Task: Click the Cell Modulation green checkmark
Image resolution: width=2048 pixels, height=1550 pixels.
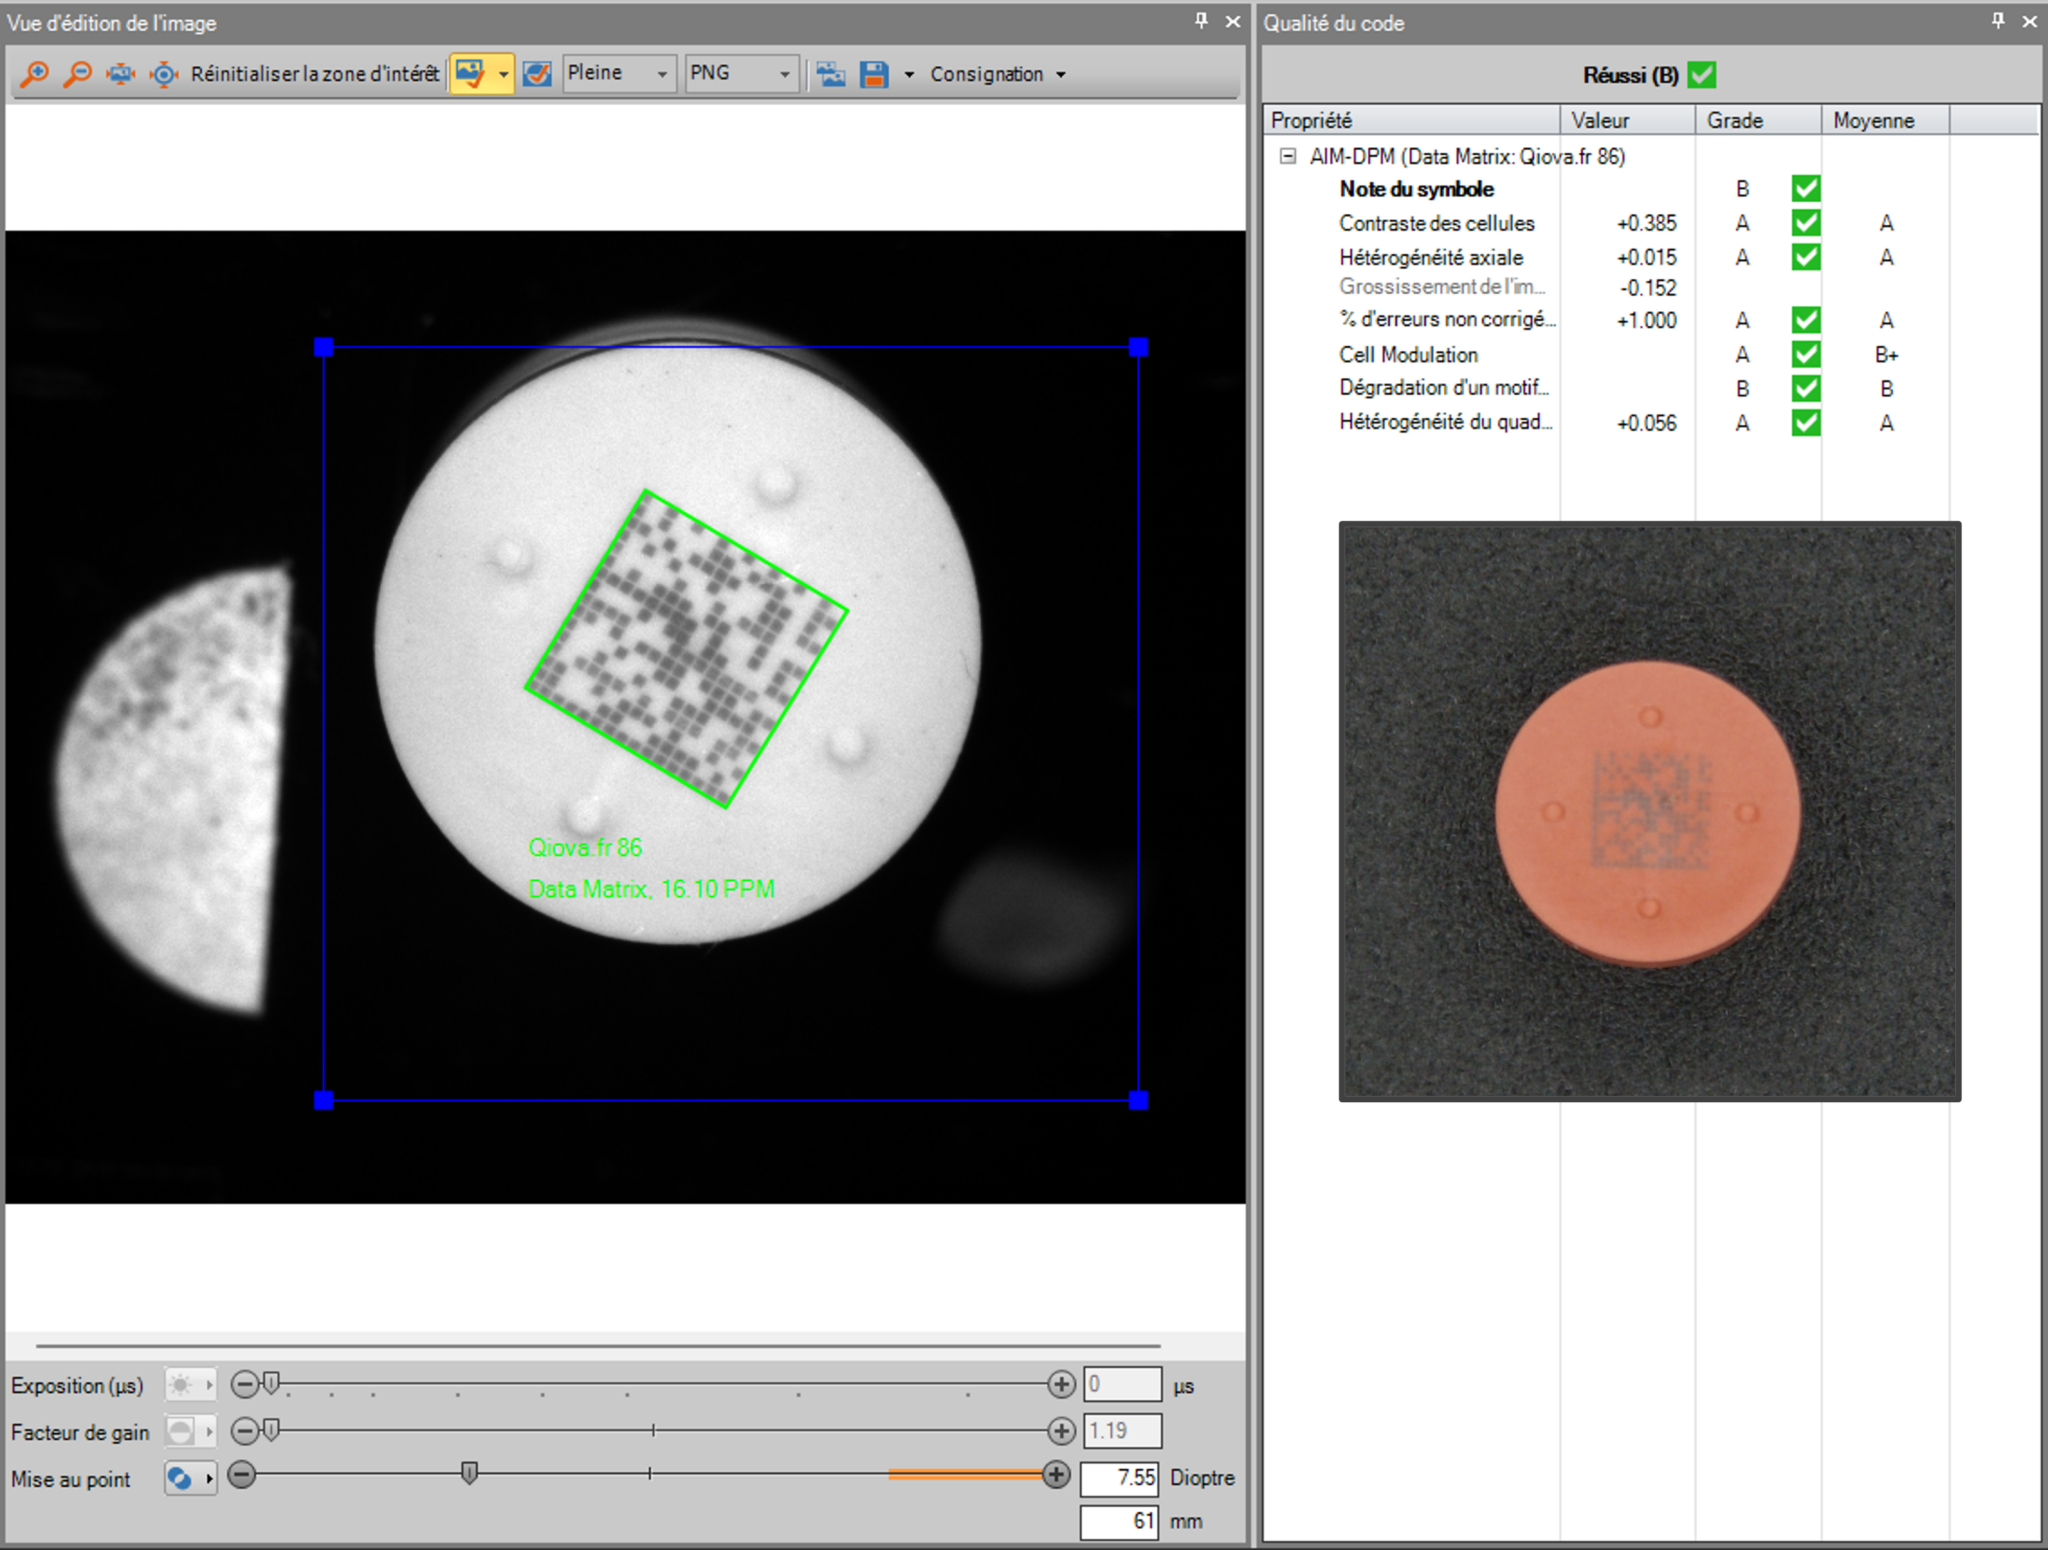Action: coord(1806,354)
